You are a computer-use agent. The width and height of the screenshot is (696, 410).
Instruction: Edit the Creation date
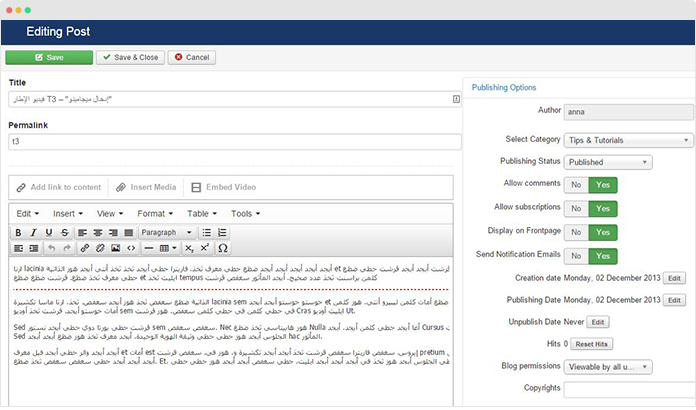674,278
